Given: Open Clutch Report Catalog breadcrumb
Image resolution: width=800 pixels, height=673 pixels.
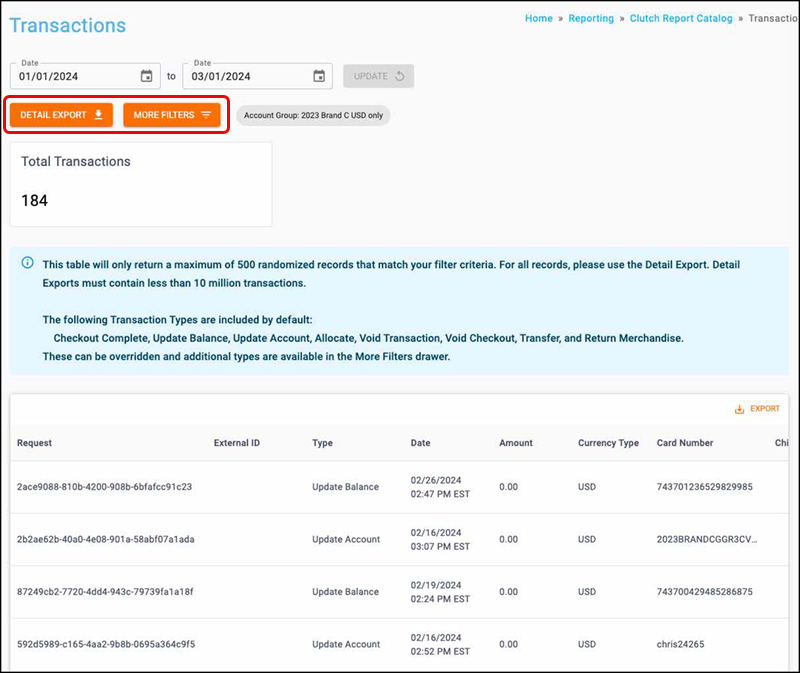Looking at the screenshot, I should pyautogui.click(x=681, y=18).
